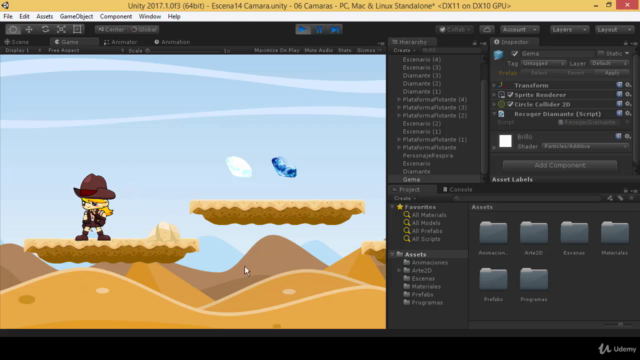
Task: Open the Display 1 dropdown
Action: point(22,50)
